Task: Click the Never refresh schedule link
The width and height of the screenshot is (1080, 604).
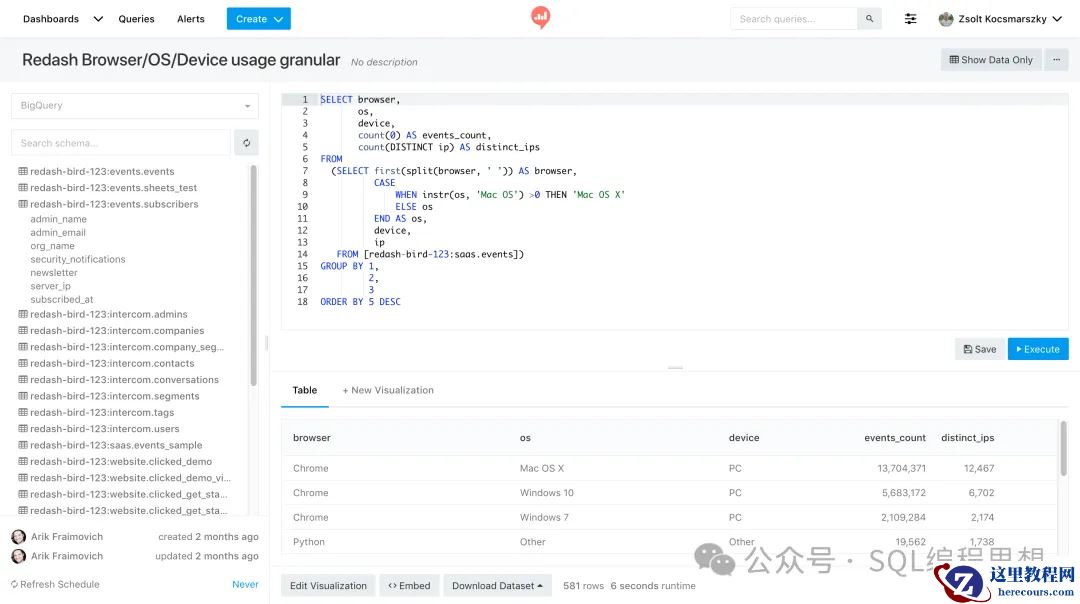Action: (245, 584)
